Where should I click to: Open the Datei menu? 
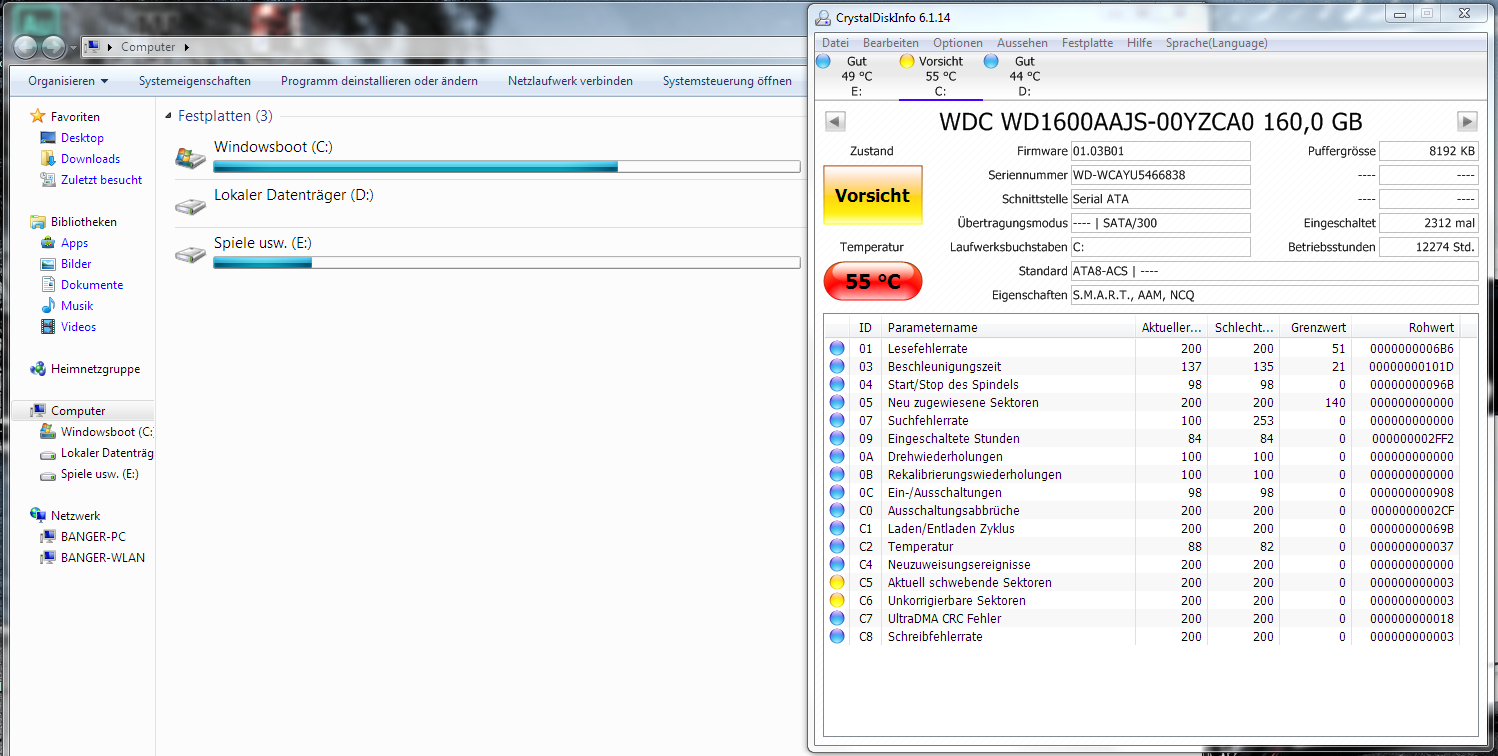coord(835,43)
